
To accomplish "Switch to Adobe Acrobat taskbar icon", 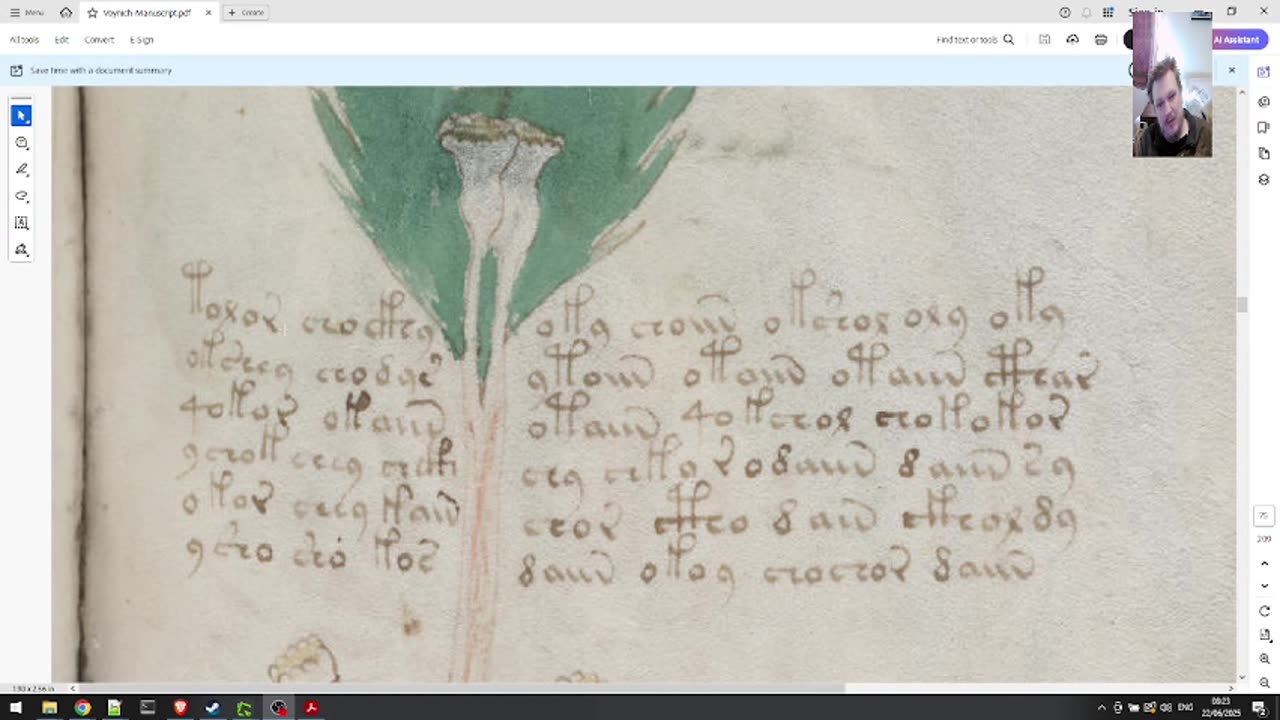I will (311, 708).
